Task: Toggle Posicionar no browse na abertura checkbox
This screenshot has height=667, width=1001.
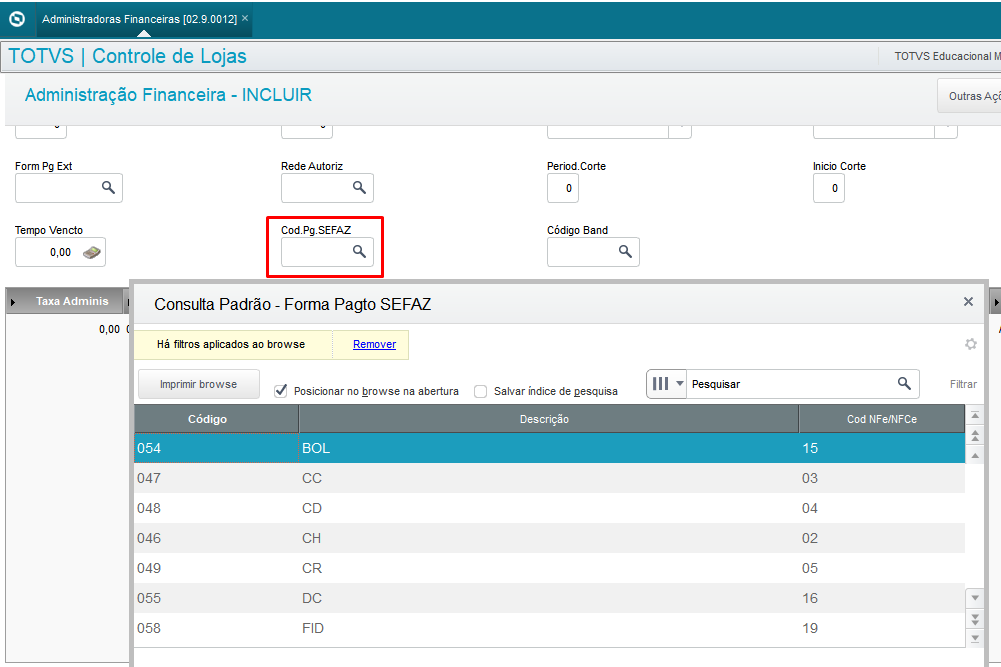Action: (x=281, y=391)
